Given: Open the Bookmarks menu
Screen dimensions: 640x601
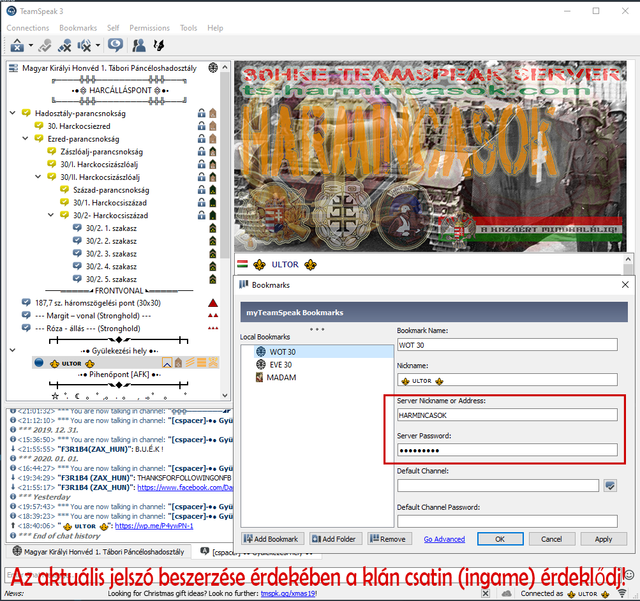Looking at the screenshot, I should pos(78,28).
